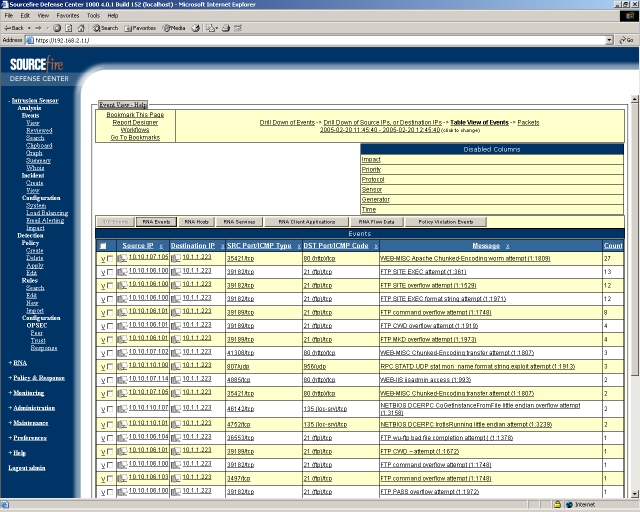Image resolution: width=640 pixels, height=512 pixels.
Task: Switch to the Policy Violation Events tab
Action: [446, 222]
